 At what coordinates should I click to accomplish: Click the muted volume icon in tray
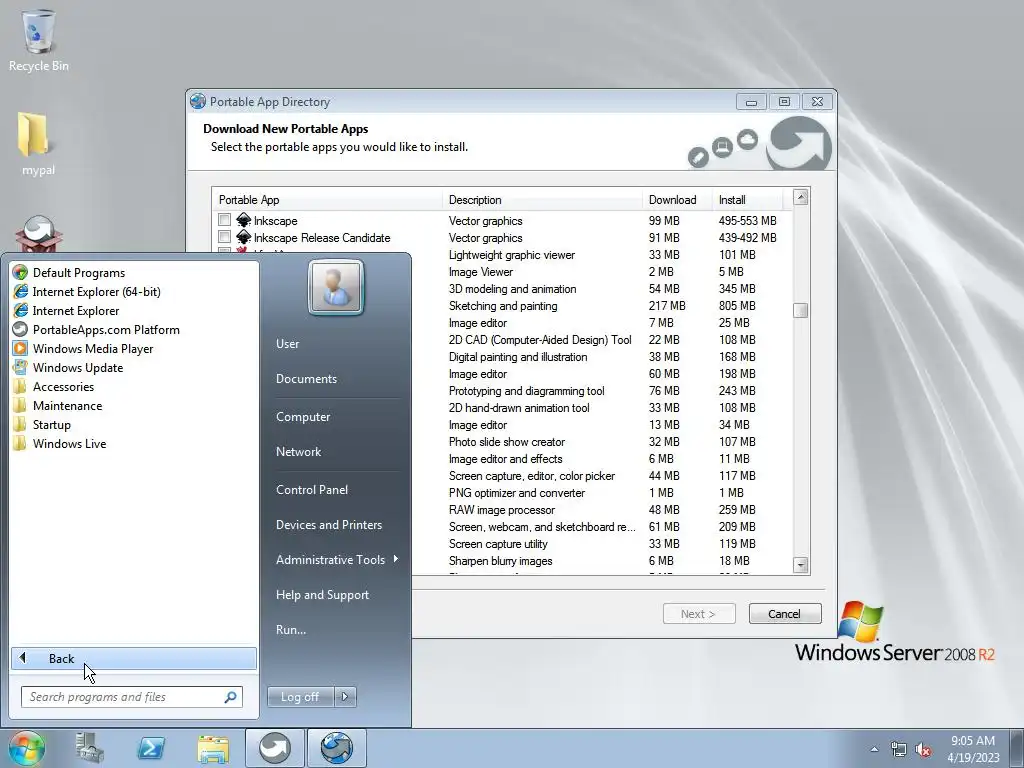pyautogui.click(x=923, y=749)
